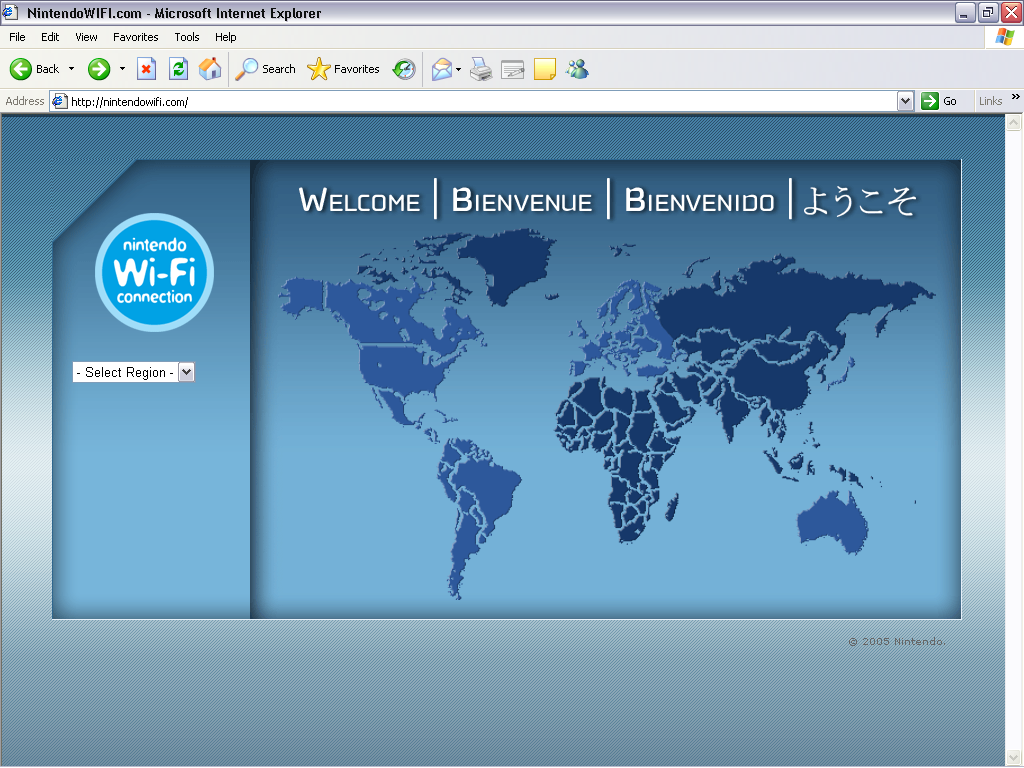1024x768 pixels.
Task: Open the Tools menu
Action: (x=187, y=37)
